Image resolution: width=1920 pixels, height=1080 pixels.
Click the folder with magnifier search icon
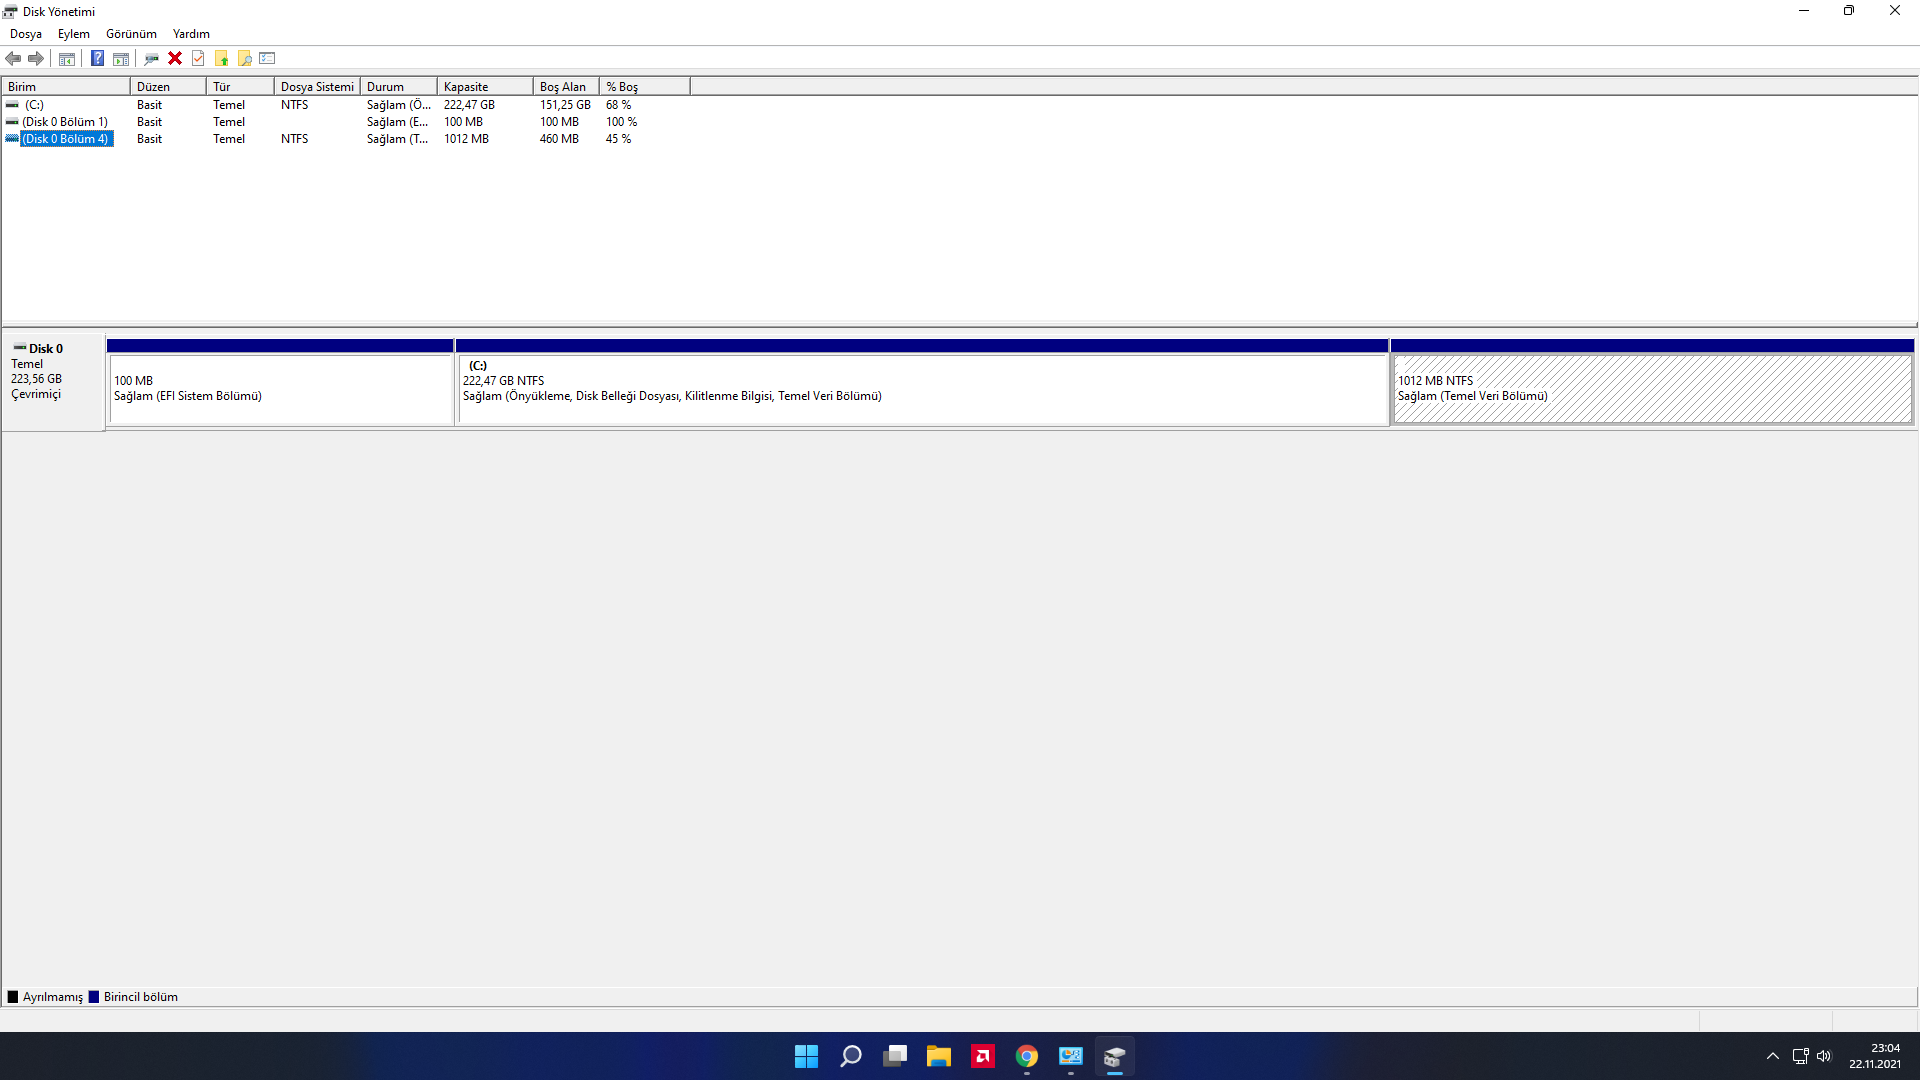click(244, 58)
